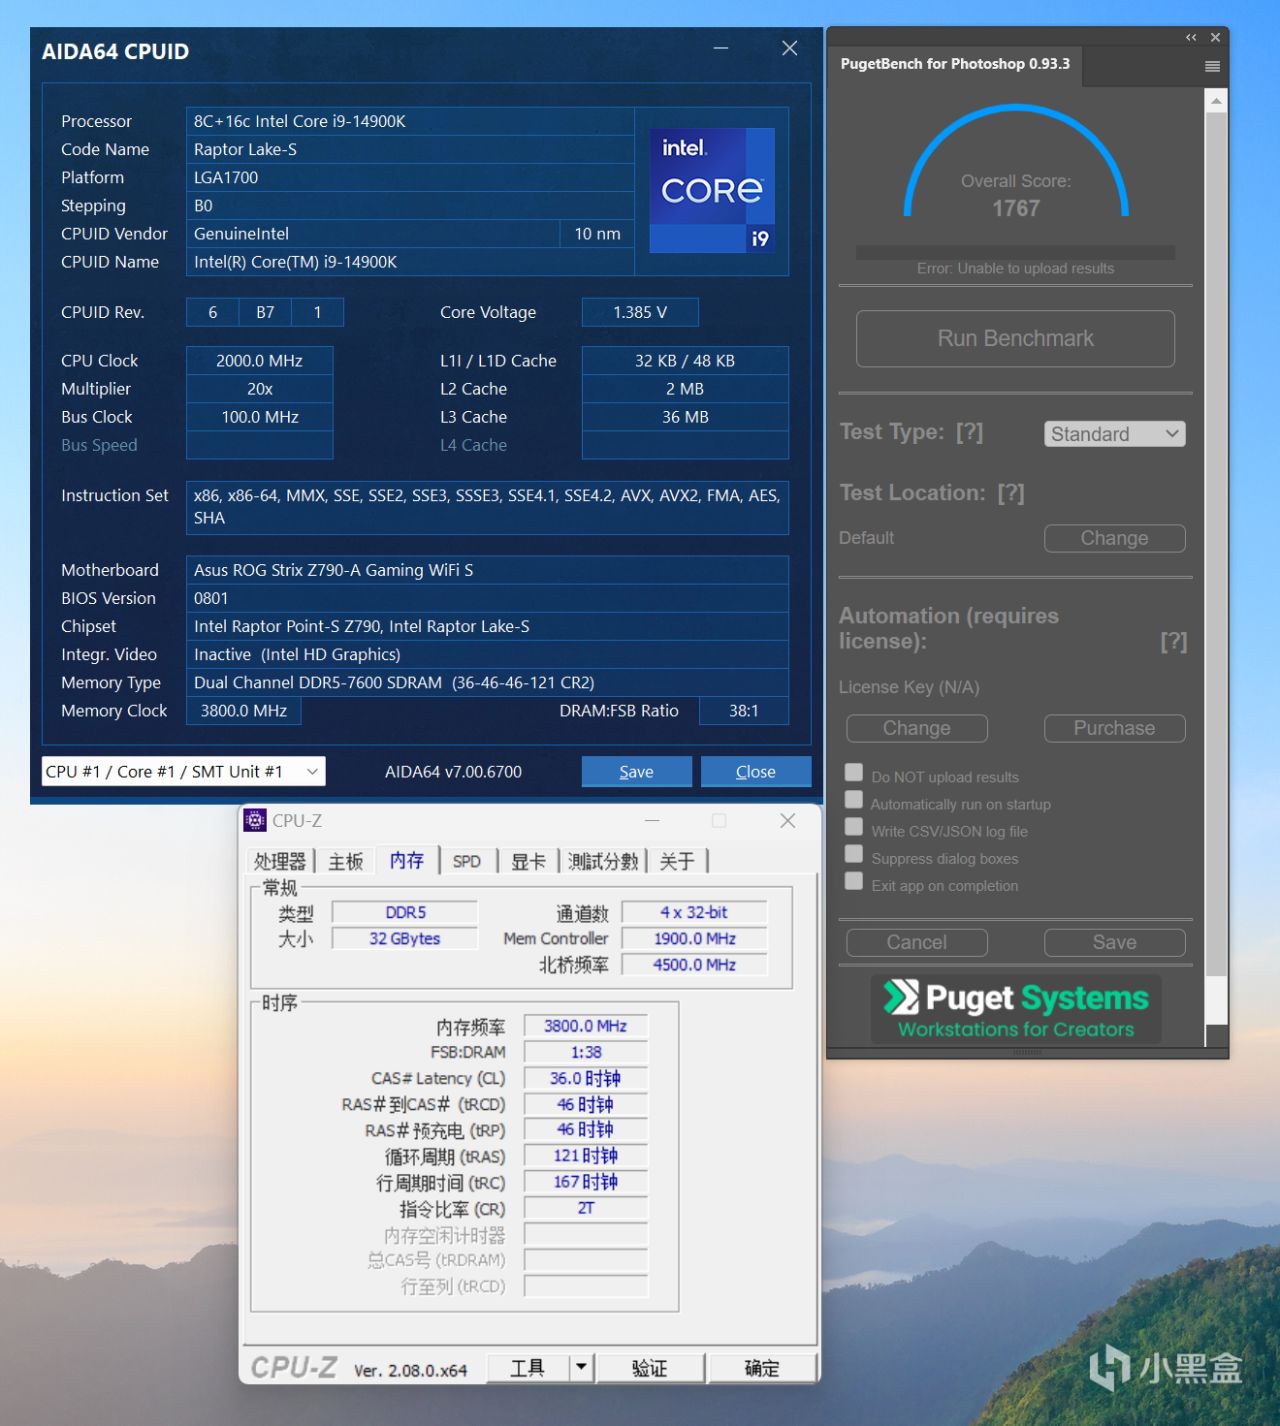Click the Automation [?] help link

(x=1174, y=641)
